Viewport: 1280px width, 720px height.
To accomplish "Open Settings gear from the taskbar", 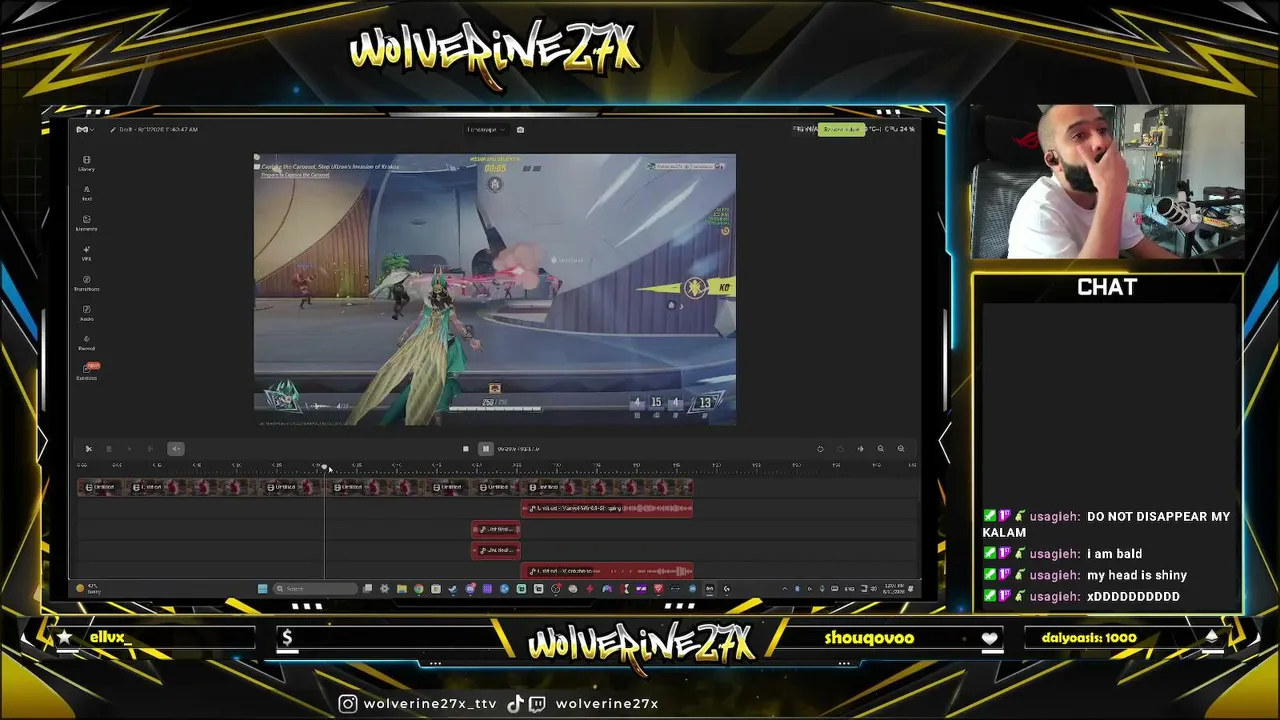I will tap(384, 589).
